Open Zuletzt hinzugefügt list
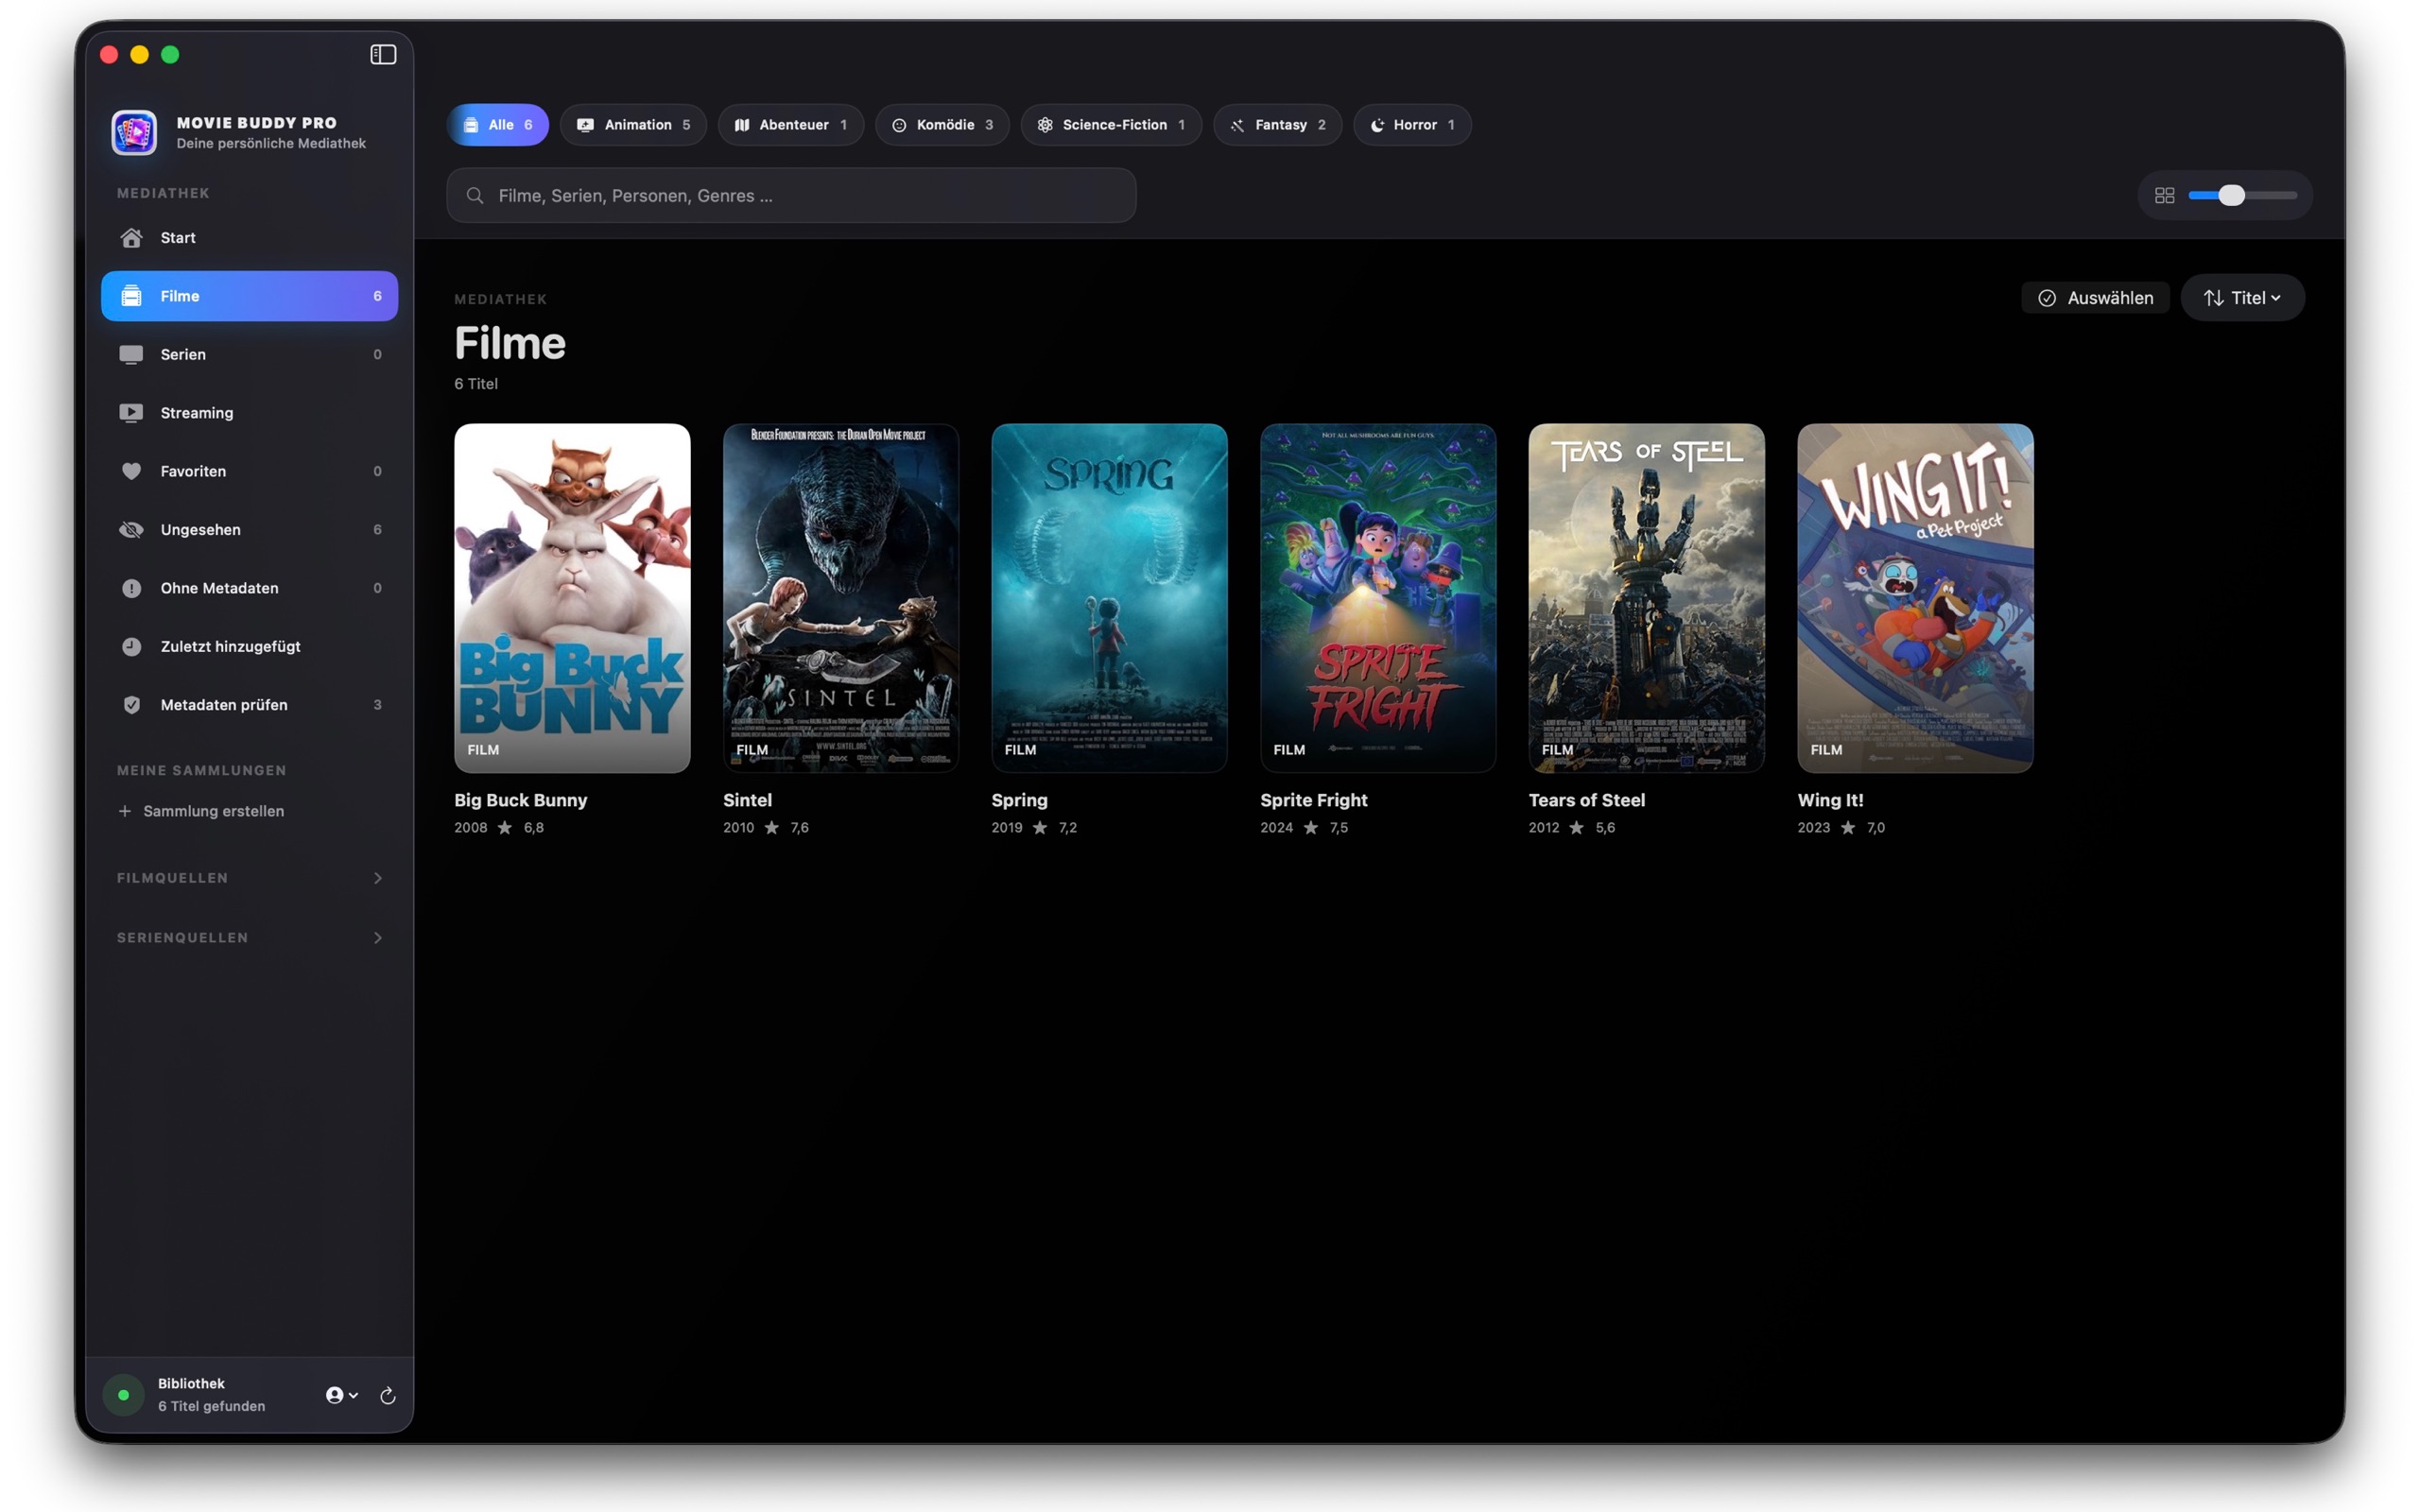 click(250, 647)
